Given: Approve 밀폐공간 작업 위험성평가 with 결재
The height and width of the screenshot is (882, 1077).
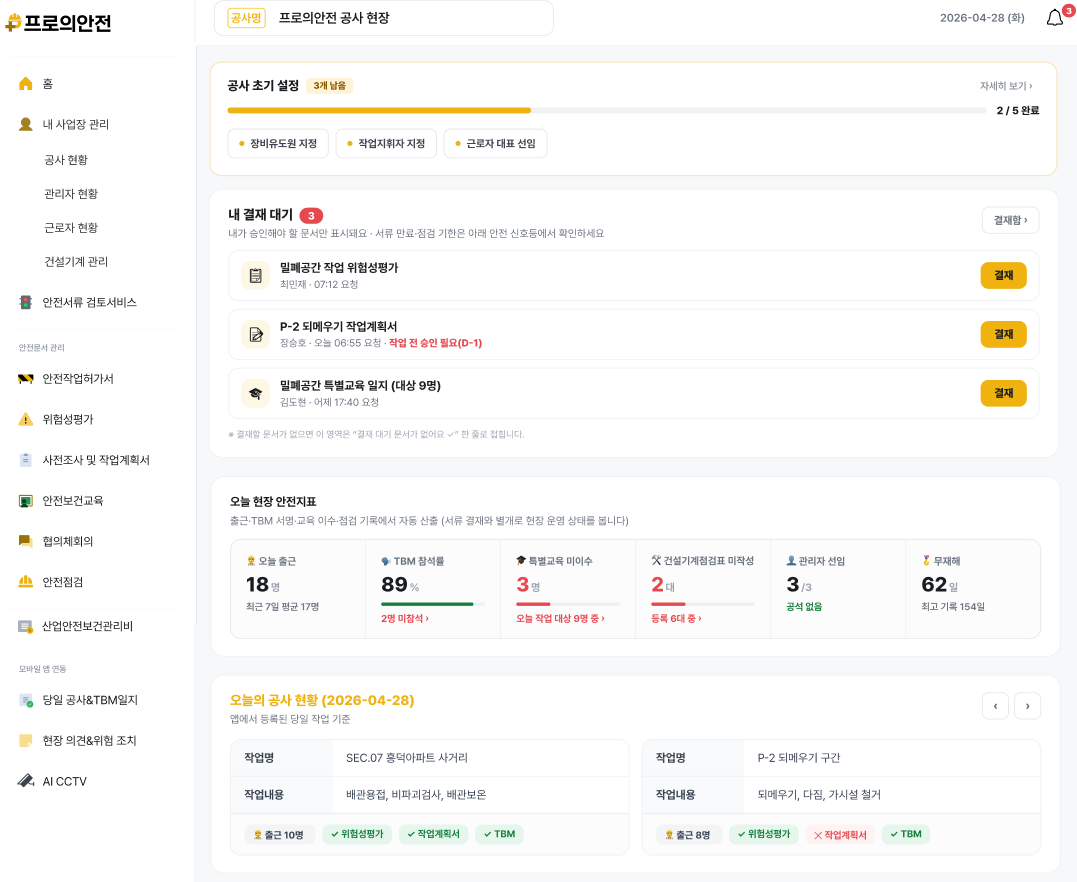Looking at the screenshot, I should pos(1004,275).
